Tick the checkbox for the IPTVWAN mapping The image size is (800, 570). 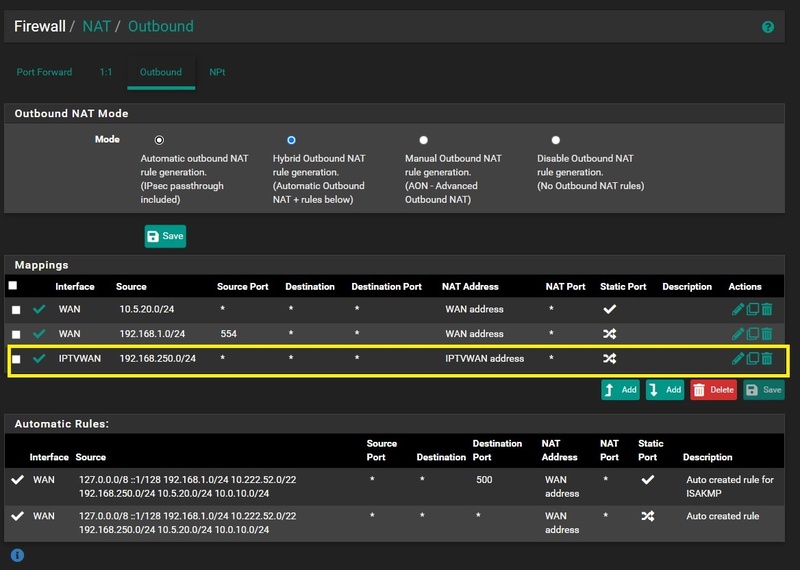click(16, 359)
